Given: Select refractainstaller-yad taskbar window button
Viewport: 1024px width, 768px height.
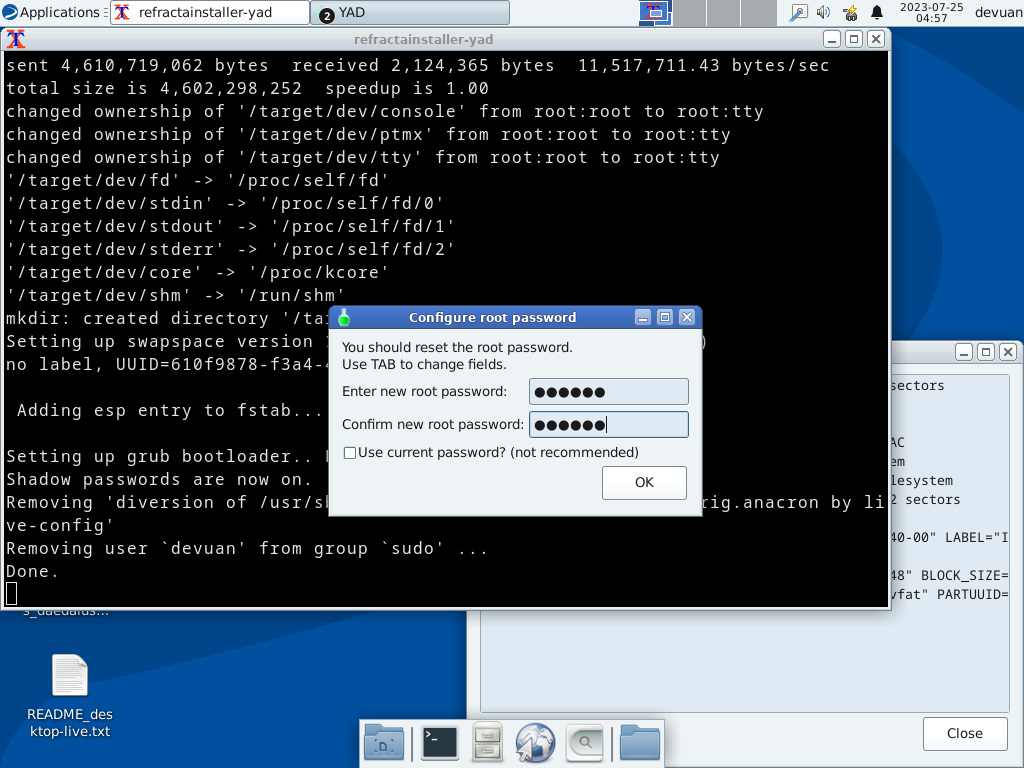Looking at the screenshot, I should pyautogui.click(x=210, y=13).
